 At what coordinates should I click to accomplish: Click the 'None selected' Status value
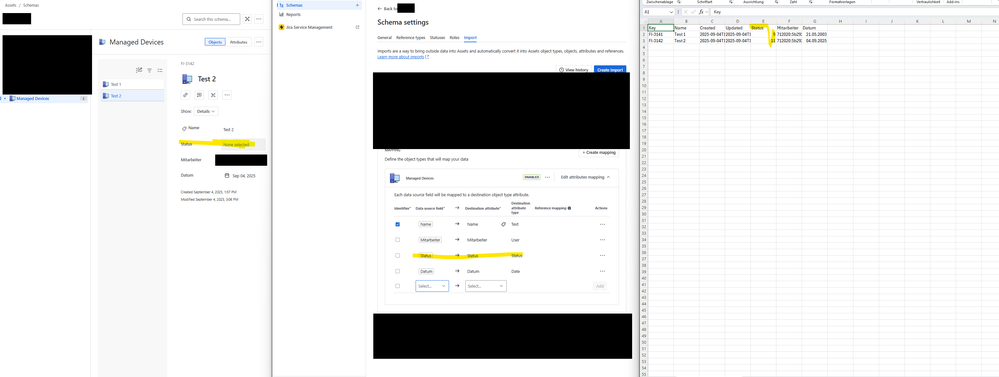tap(236, 145)
